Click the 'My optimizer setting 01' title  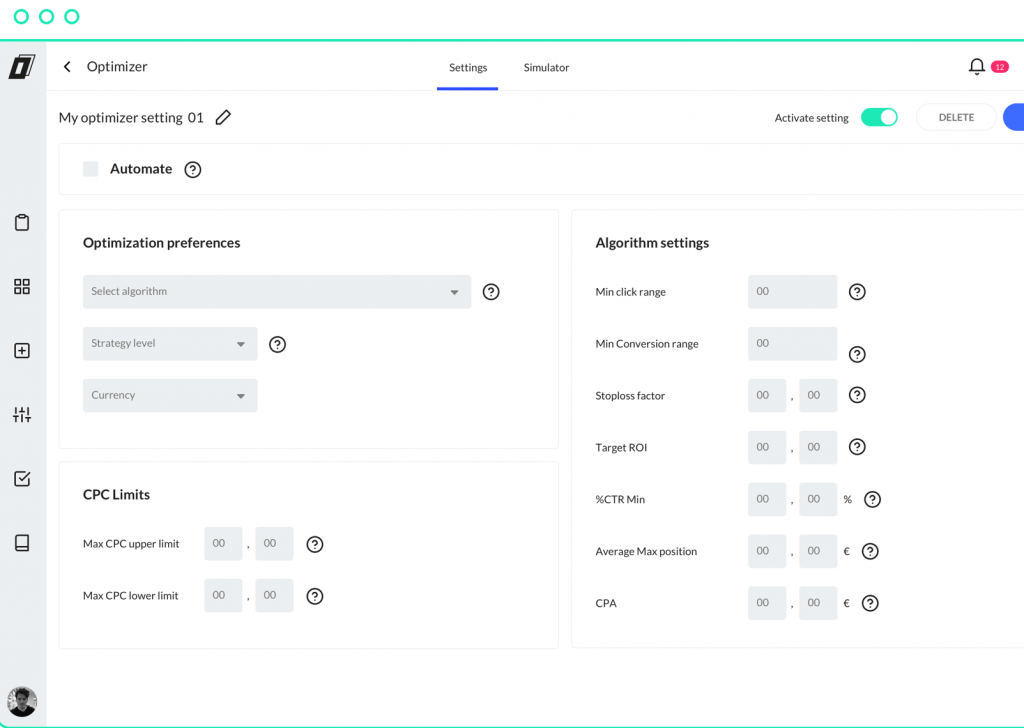[131, 118]
